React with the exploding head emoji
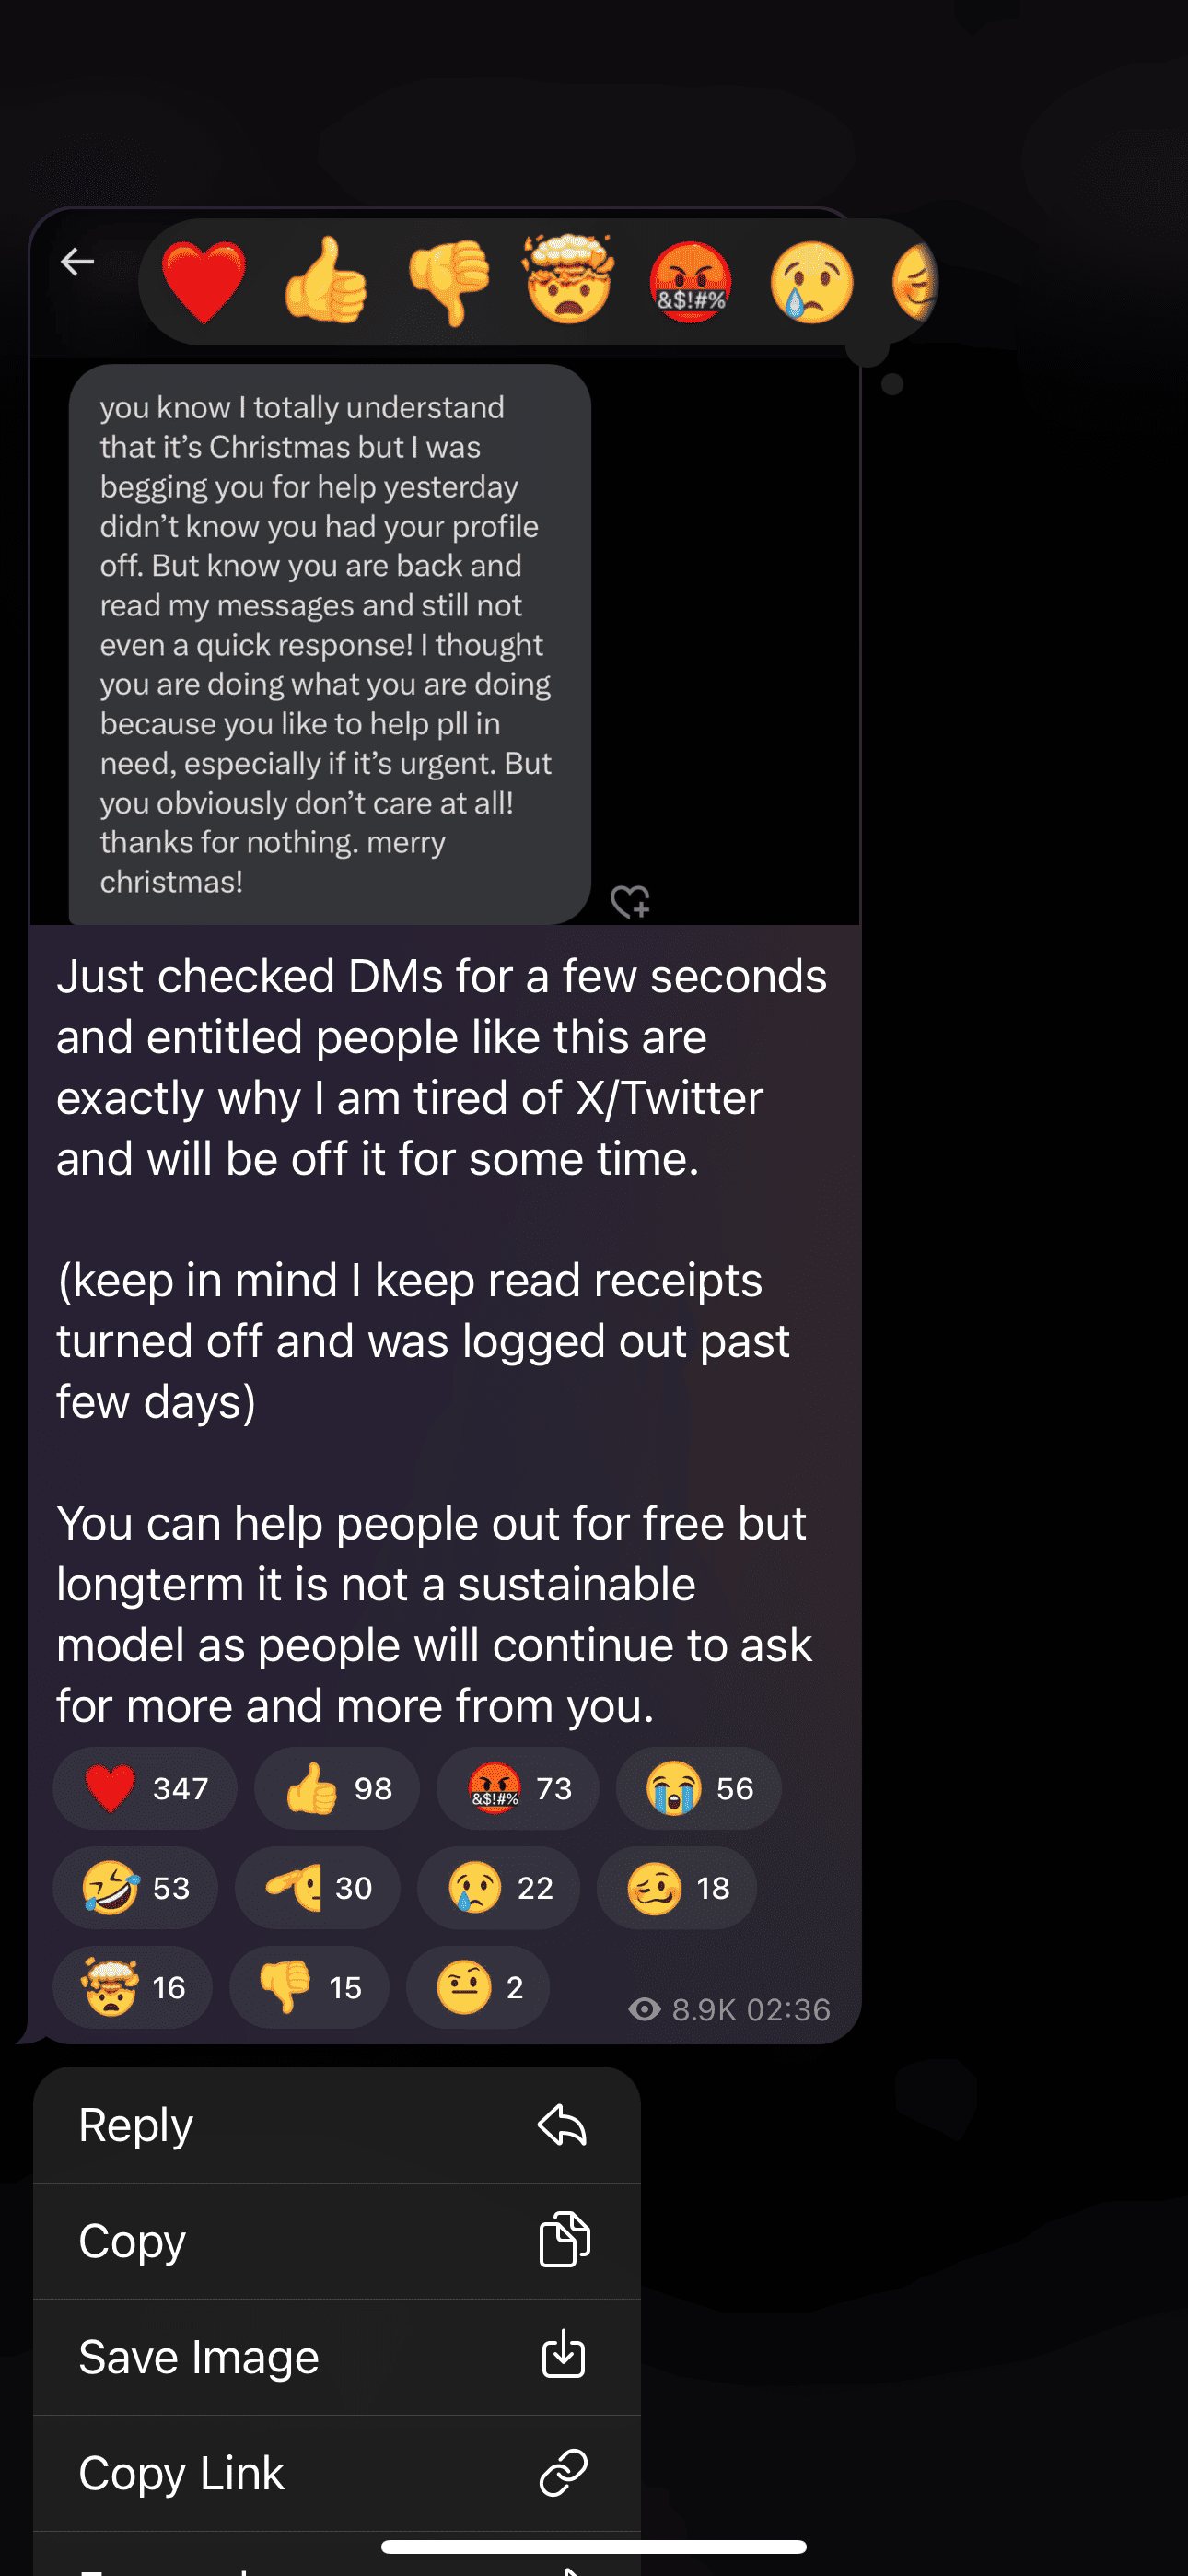The image size is (1188, 2576). pos(569,280)
